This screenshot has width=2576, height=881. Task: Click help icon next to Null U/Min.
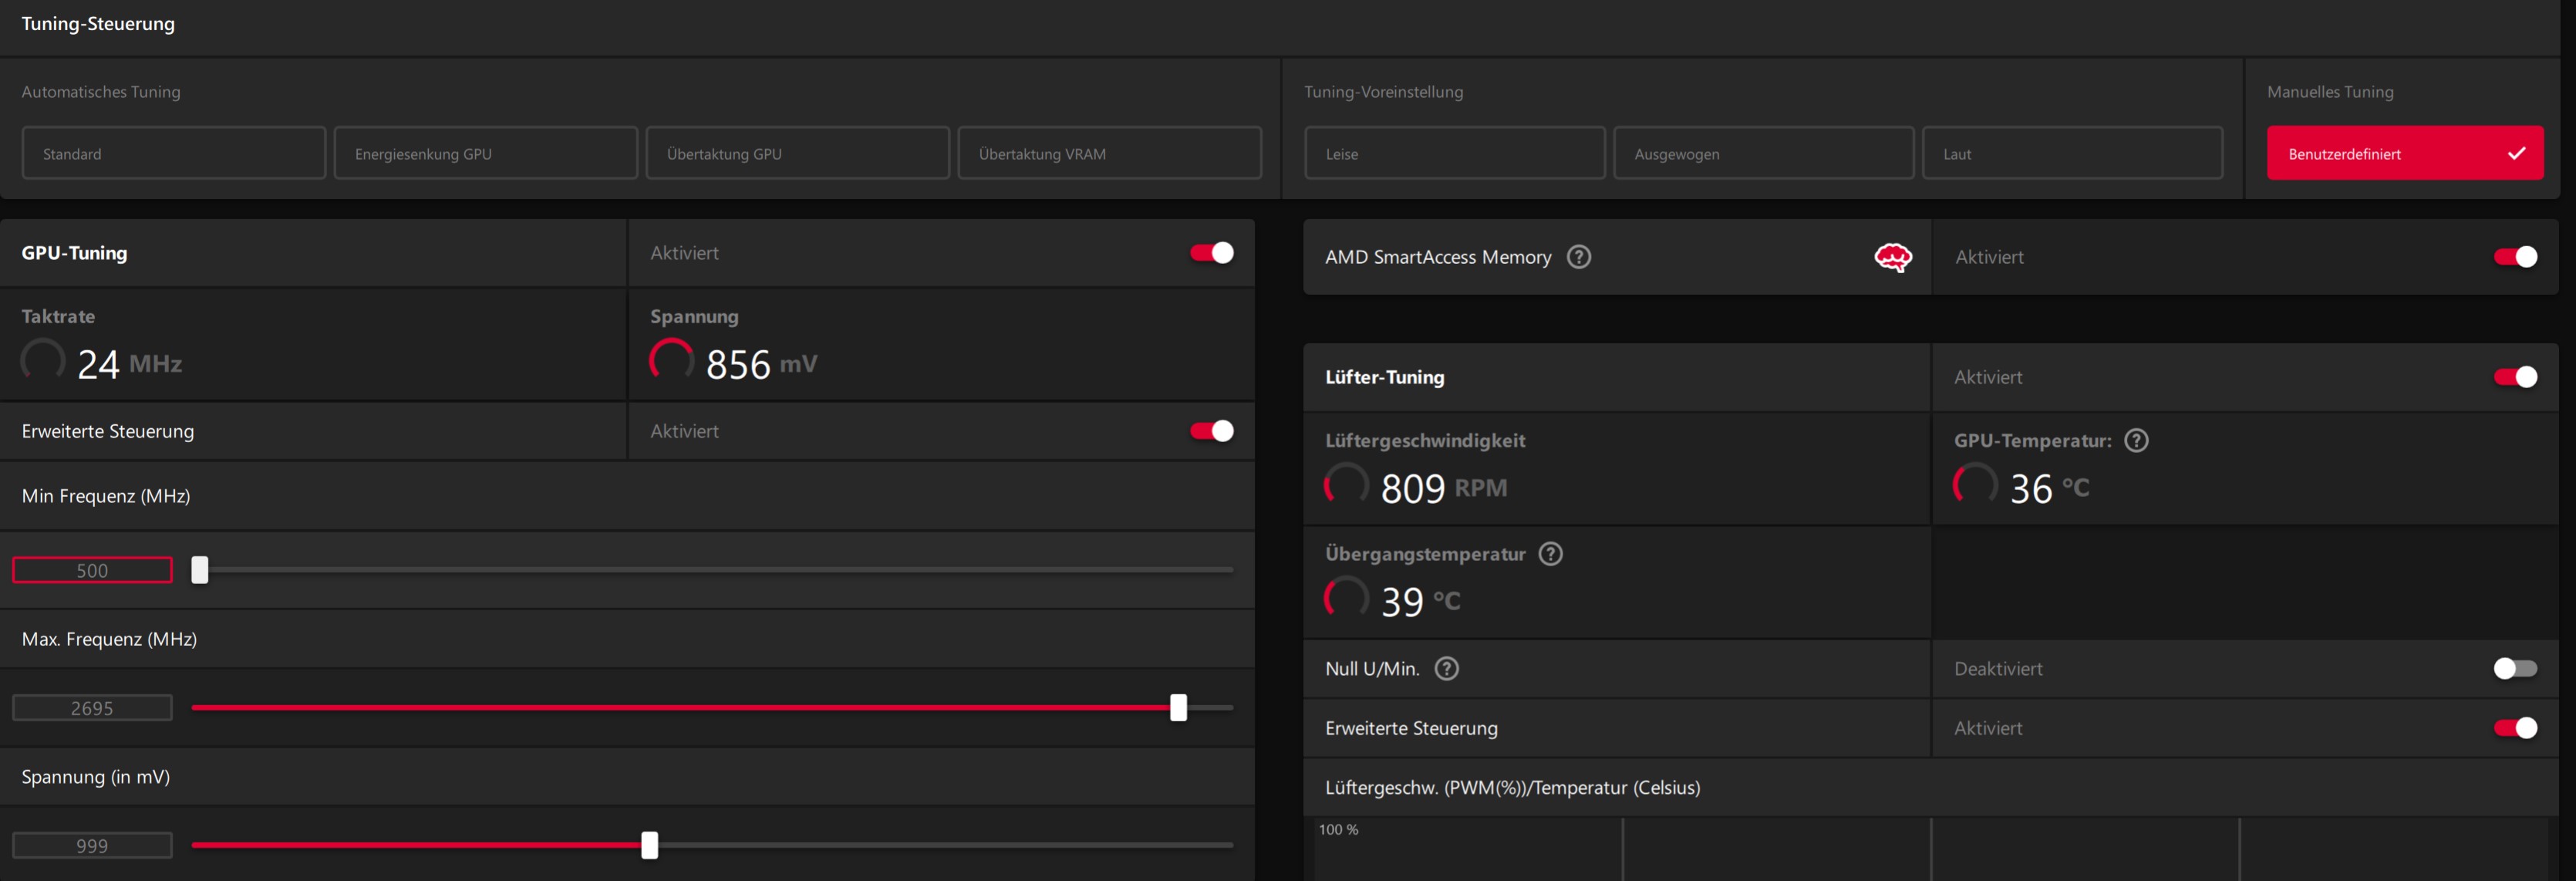click(x=1446, y=669)
